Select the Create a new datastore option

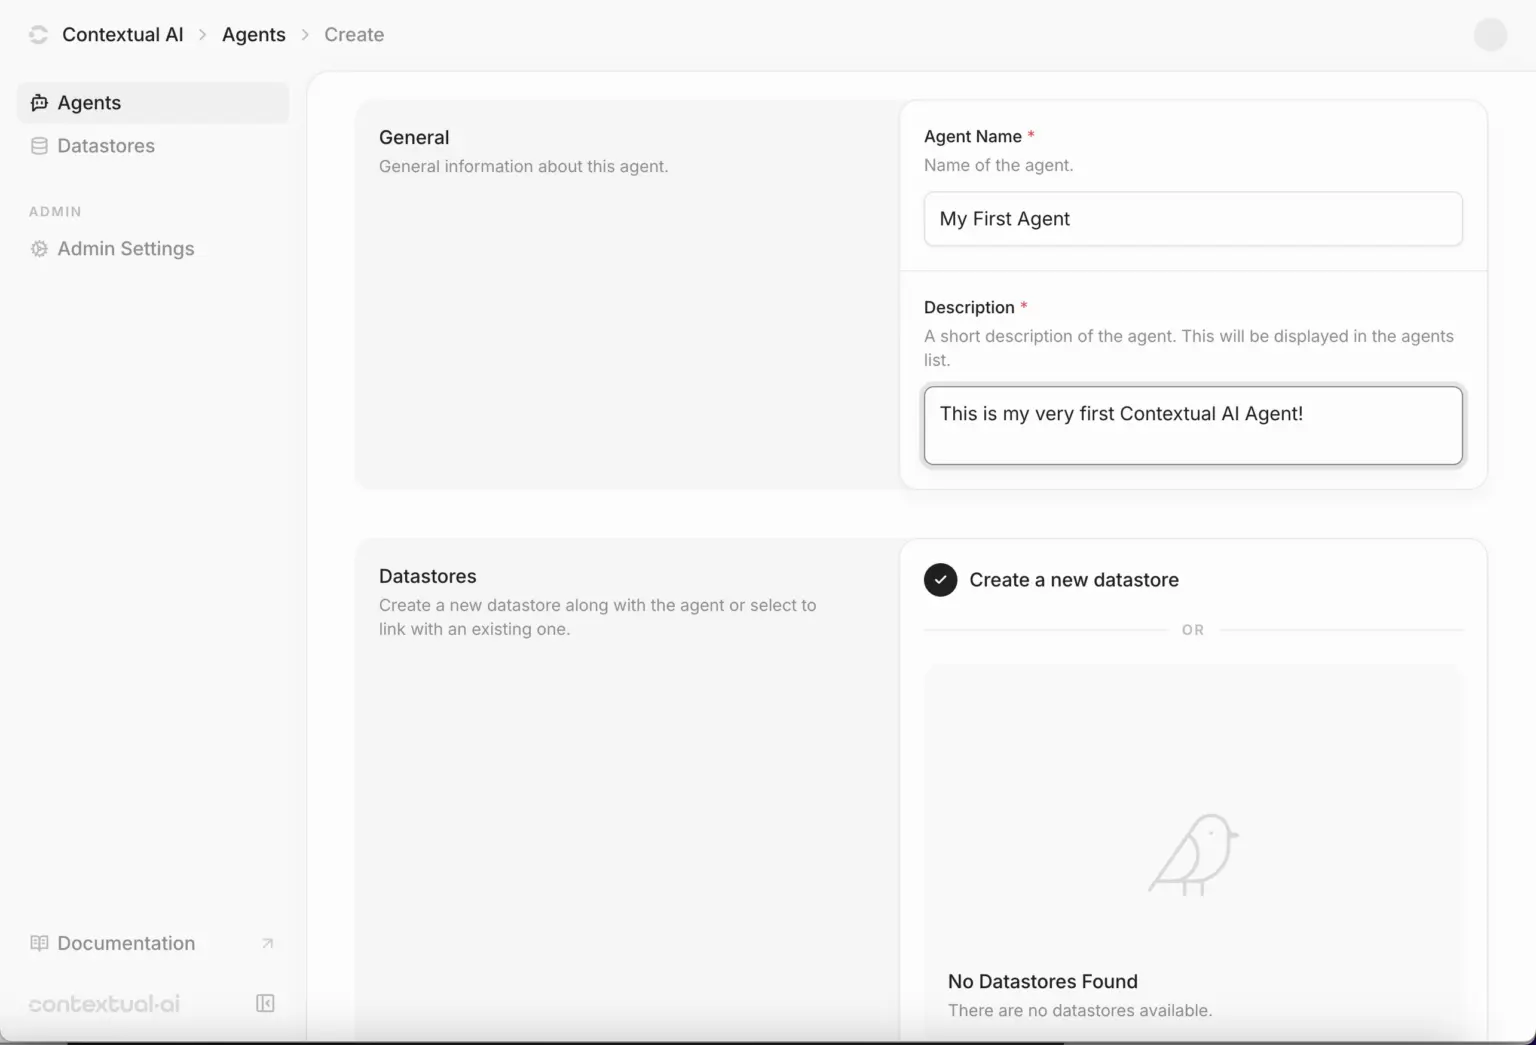pos(940,580)
